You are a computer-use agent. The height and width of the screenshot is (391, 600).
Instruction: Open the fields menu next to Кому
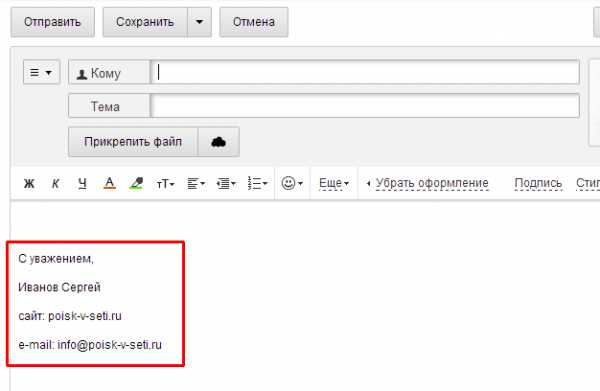click(x=41, y=72)
